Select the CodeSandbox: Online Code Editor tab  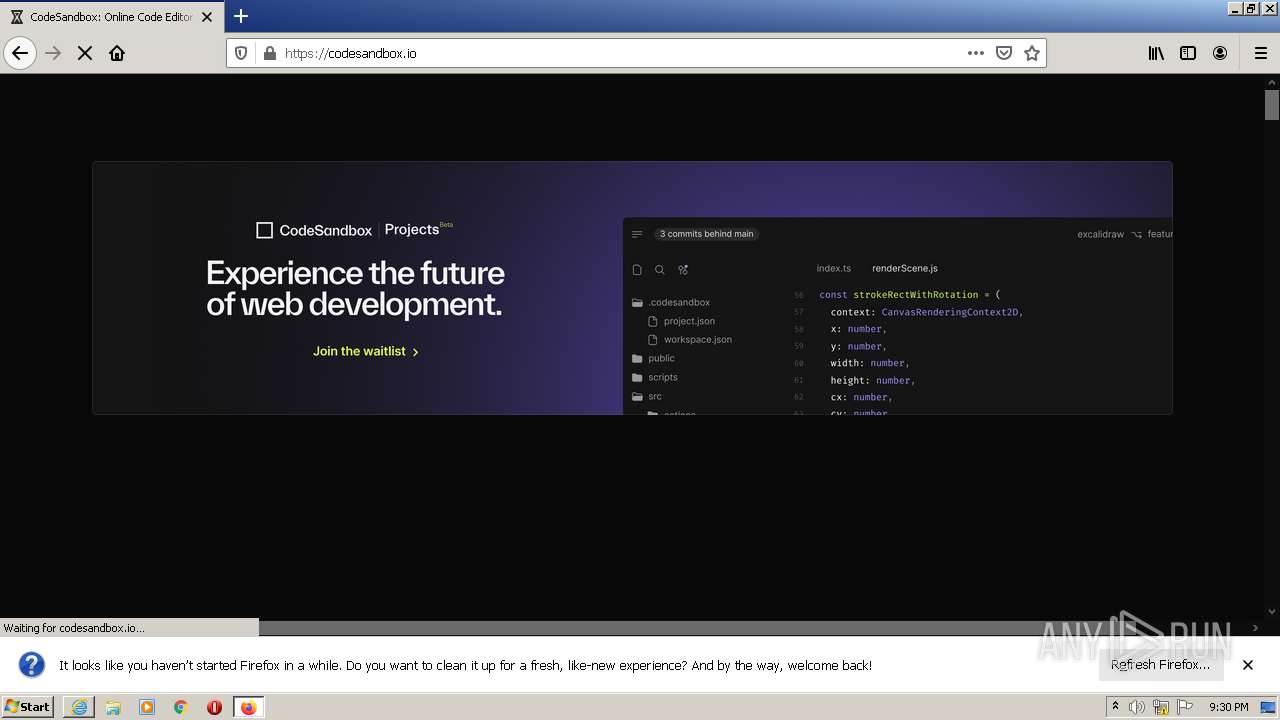tap(110, 17)
